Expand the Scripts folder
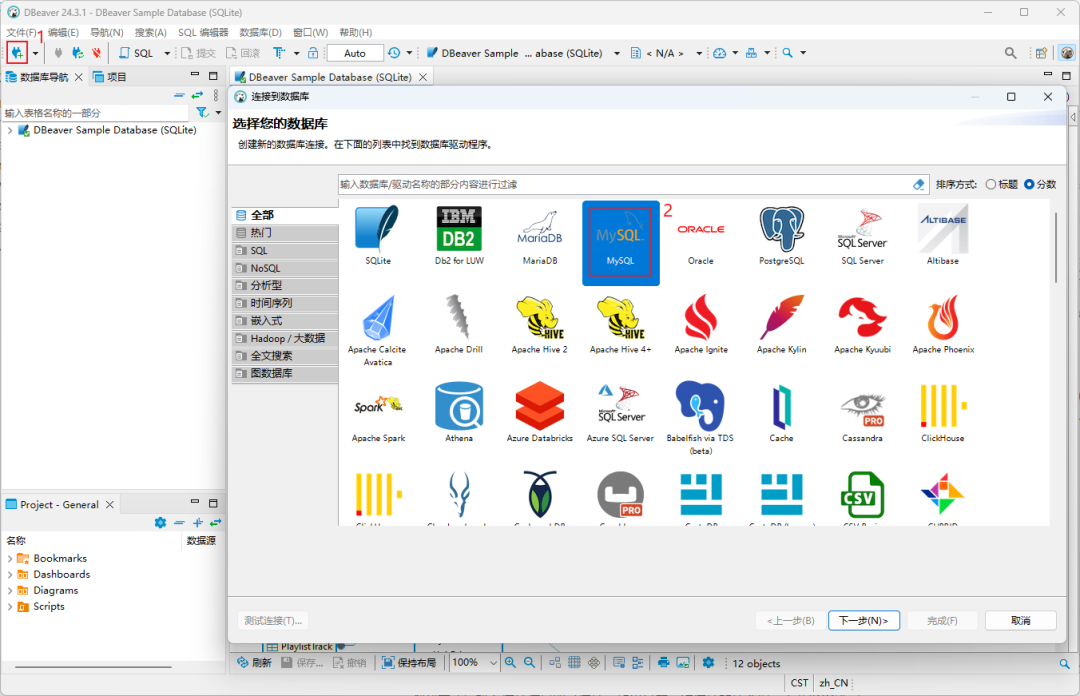The height and width of the screenshot is (696, 1080). (10, 606)
